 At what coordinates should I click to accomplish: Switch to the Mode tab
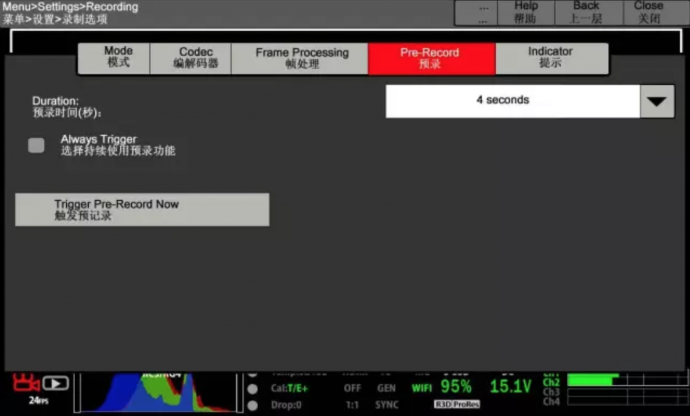pyautogui.click(x=118, y=58)
